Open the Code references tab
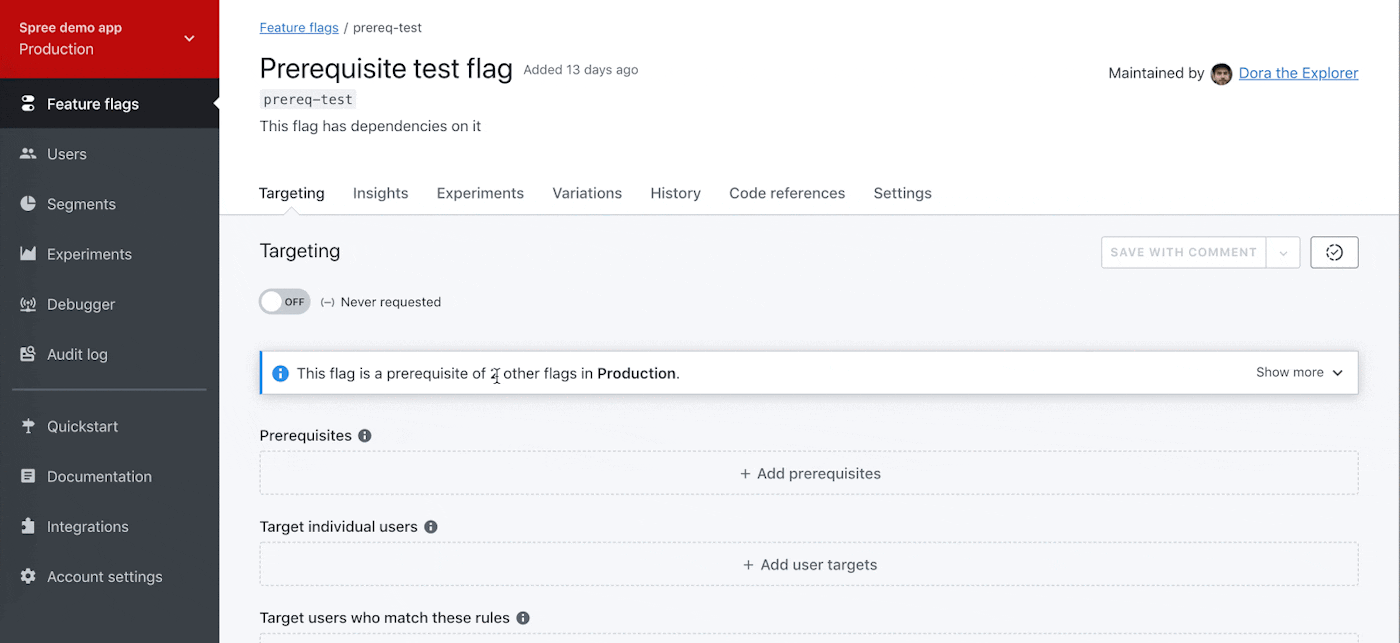 click(787, 193)
